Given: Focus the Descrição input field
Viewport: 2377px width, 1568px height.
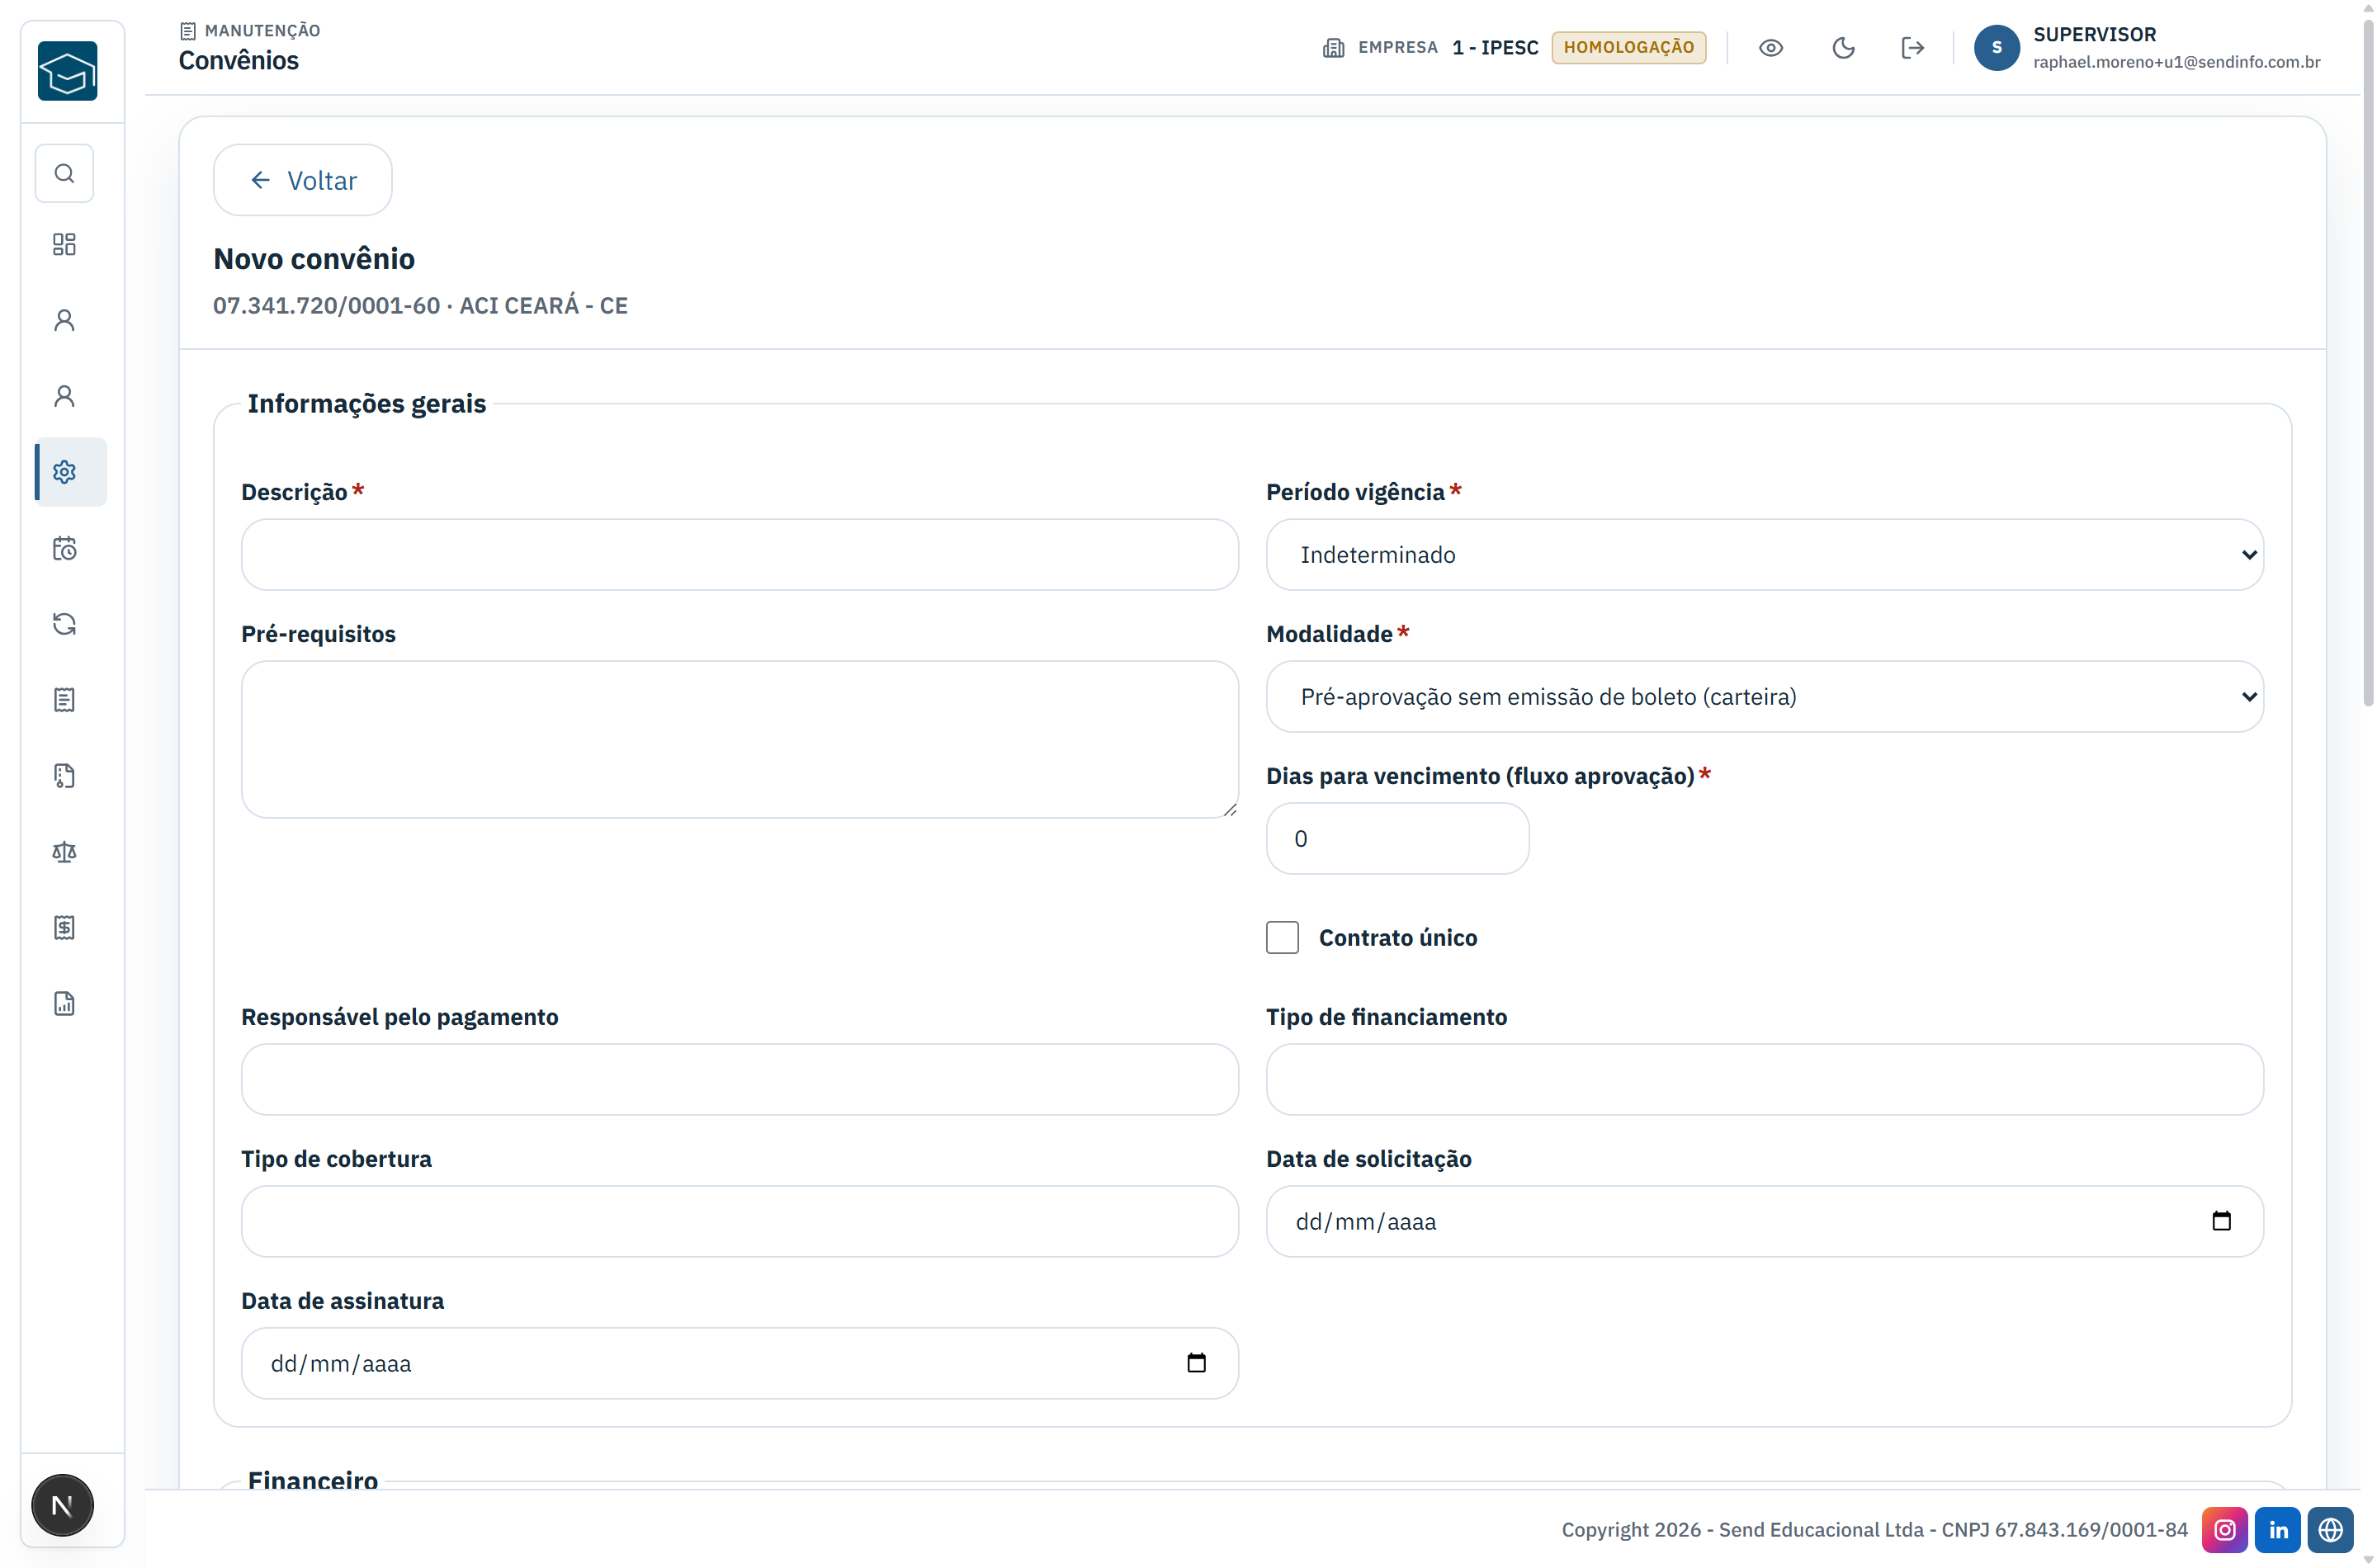Looking at the screenshot, I should (739, 555).
